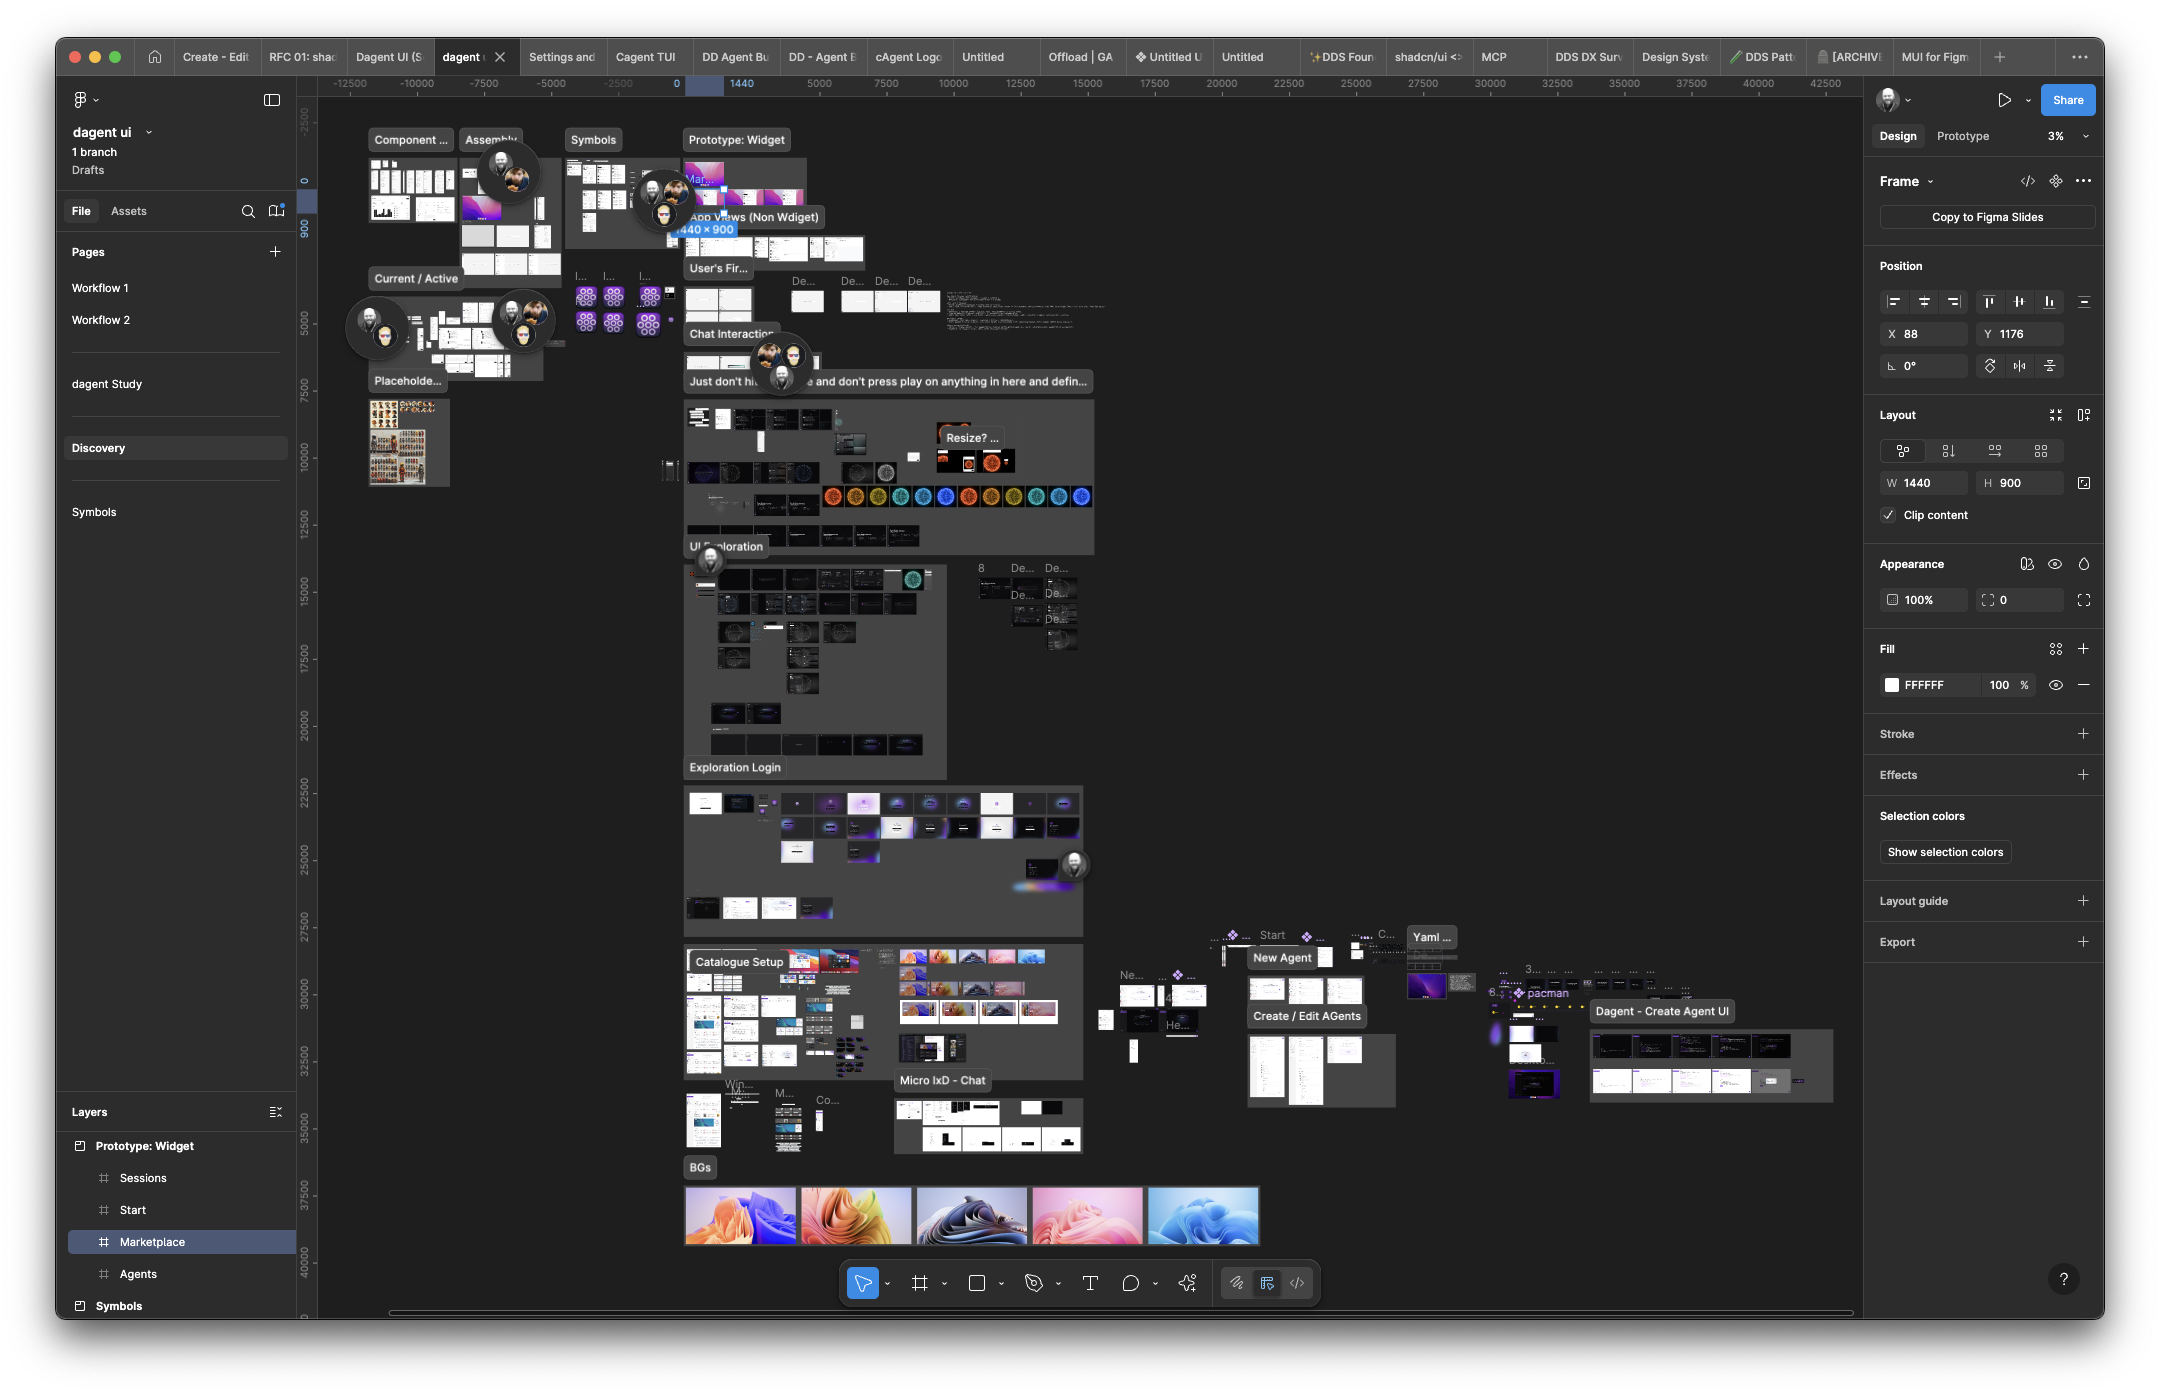Select the Frame tool in the toolbar
The image size is (2160, 1393).
point(919,1283)
